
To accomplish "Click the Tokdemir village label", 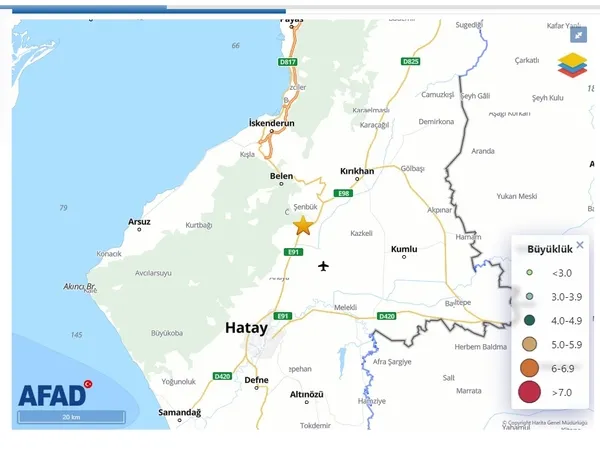I will 315,425.
